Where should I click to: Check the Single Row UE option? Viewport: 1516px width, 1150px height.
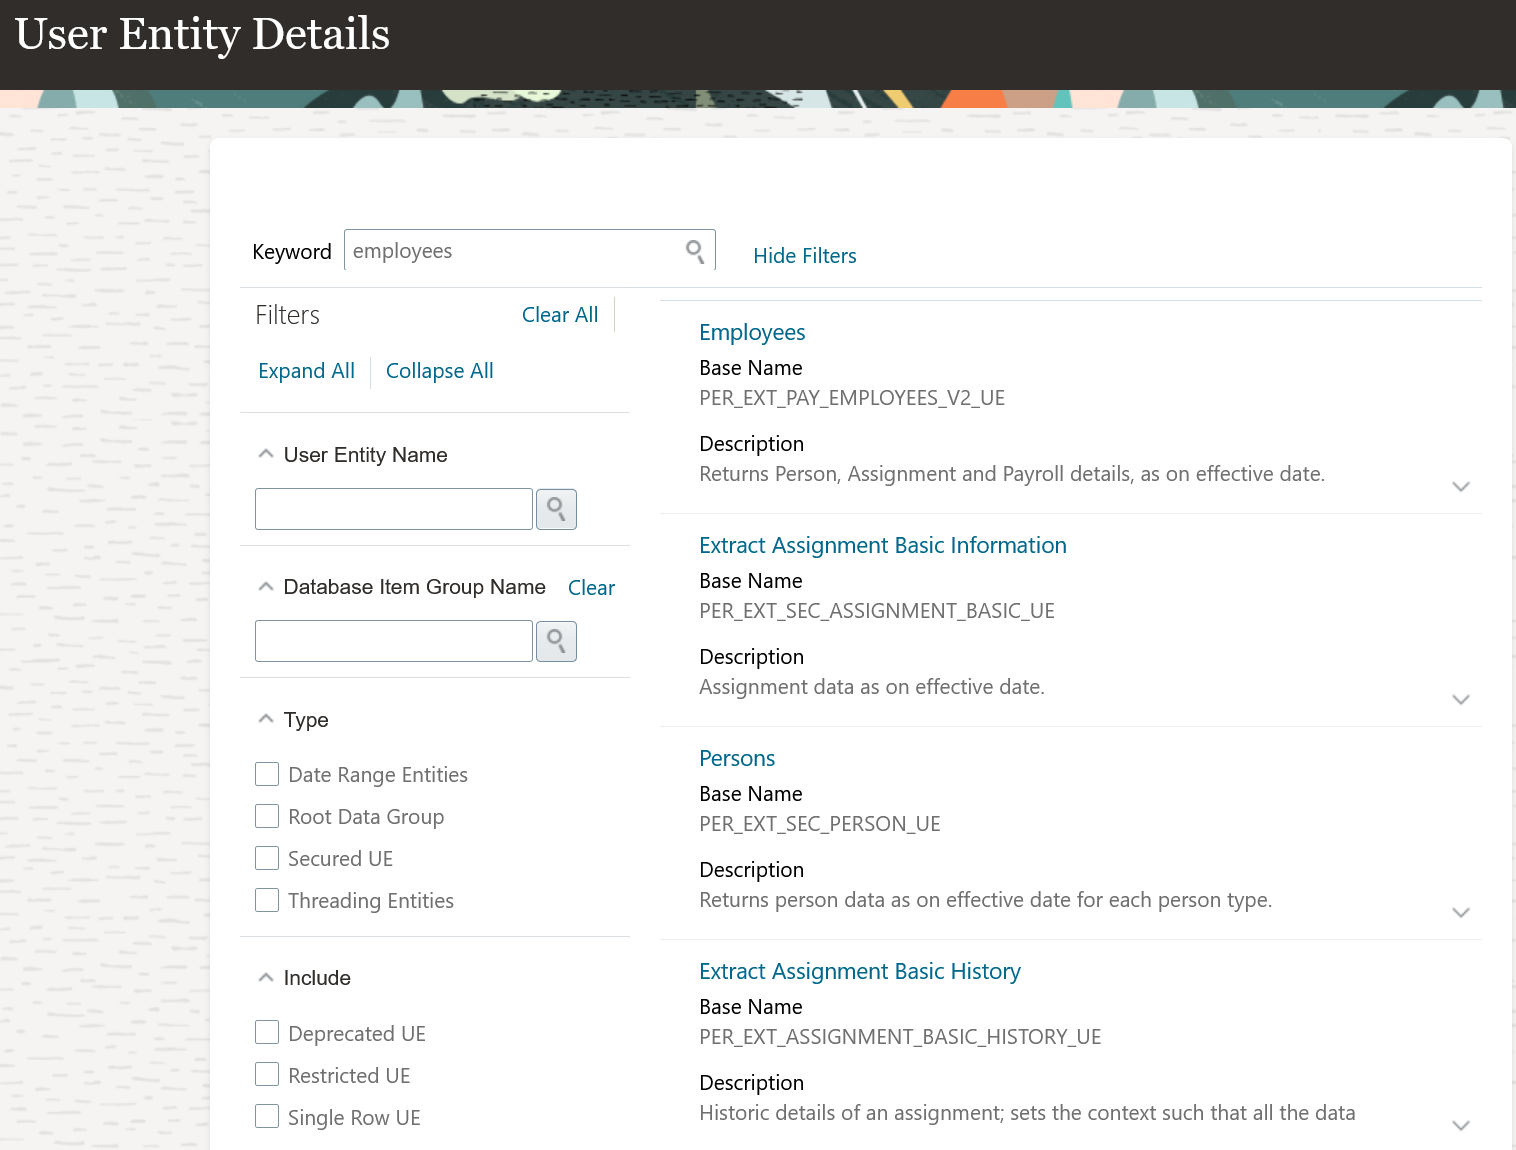(x=267, y=1116)
